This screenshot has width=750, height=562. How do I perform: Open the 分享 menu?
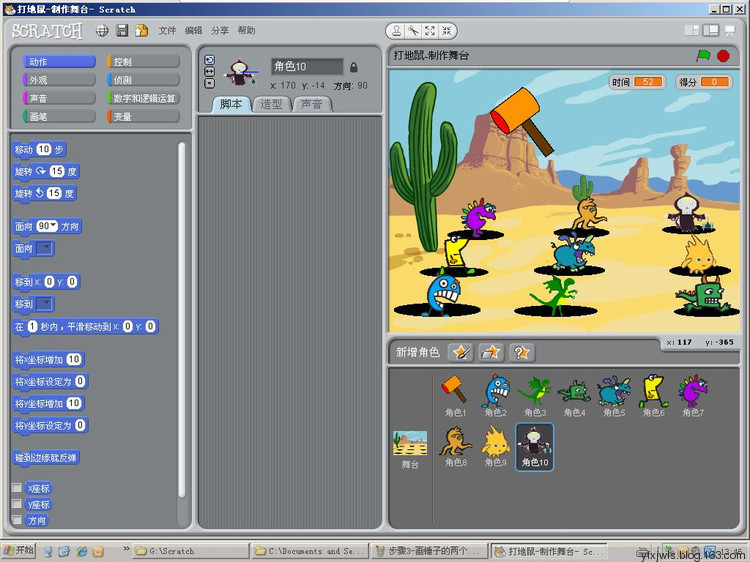[x=220, y=31]
